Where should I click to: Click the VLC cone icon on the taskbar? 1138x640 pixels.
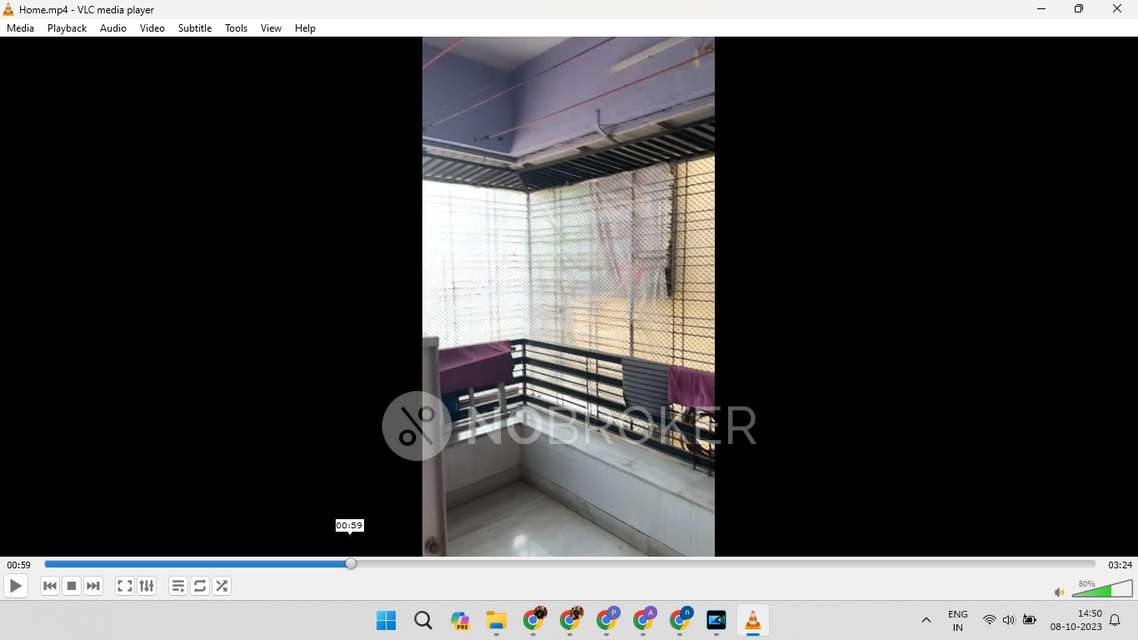(753, 620)
